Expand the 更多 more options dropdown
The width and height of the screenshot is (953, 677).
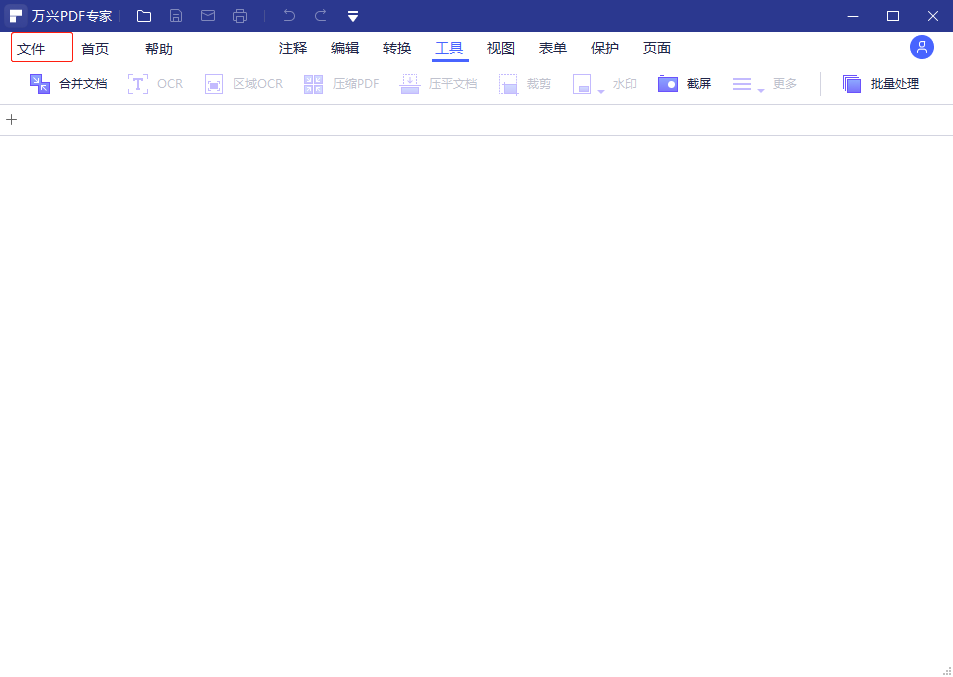[761, 90]
